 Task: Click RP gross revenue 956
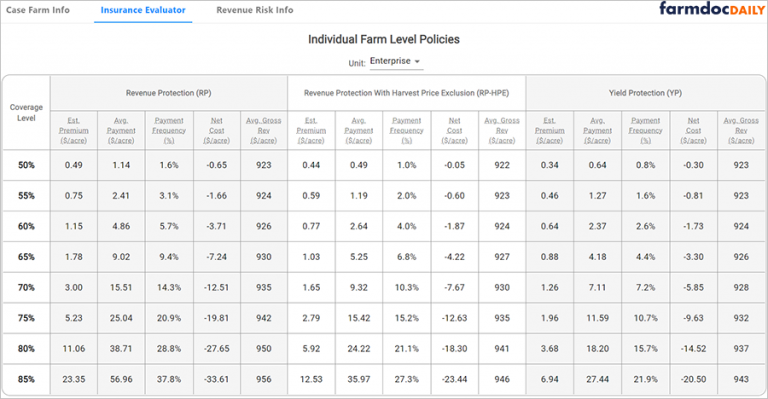click(x=264, y=379)
